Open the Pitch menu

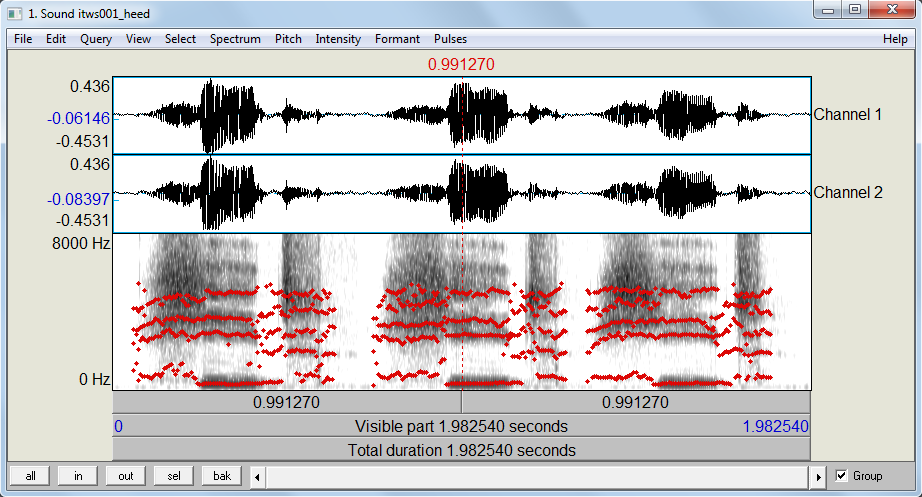coord(288,39)
